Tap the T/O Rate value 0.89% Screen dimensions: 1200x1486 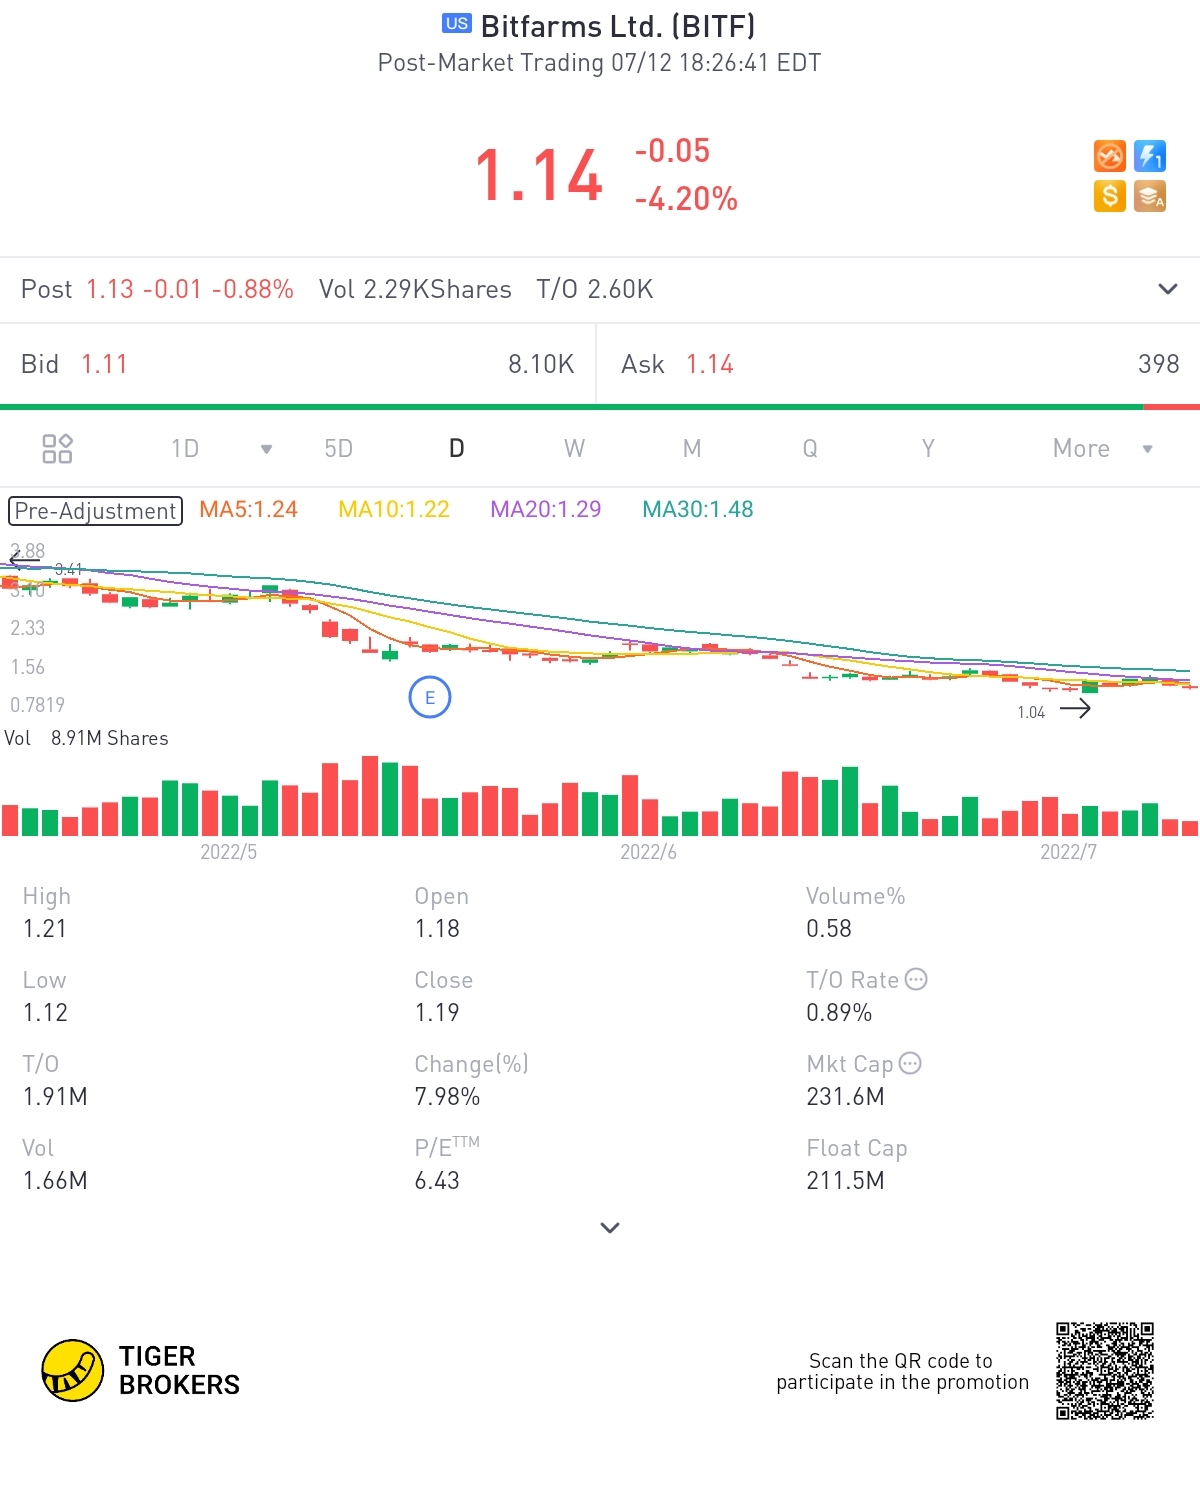pyautogui.click(x=839, y=1012)
